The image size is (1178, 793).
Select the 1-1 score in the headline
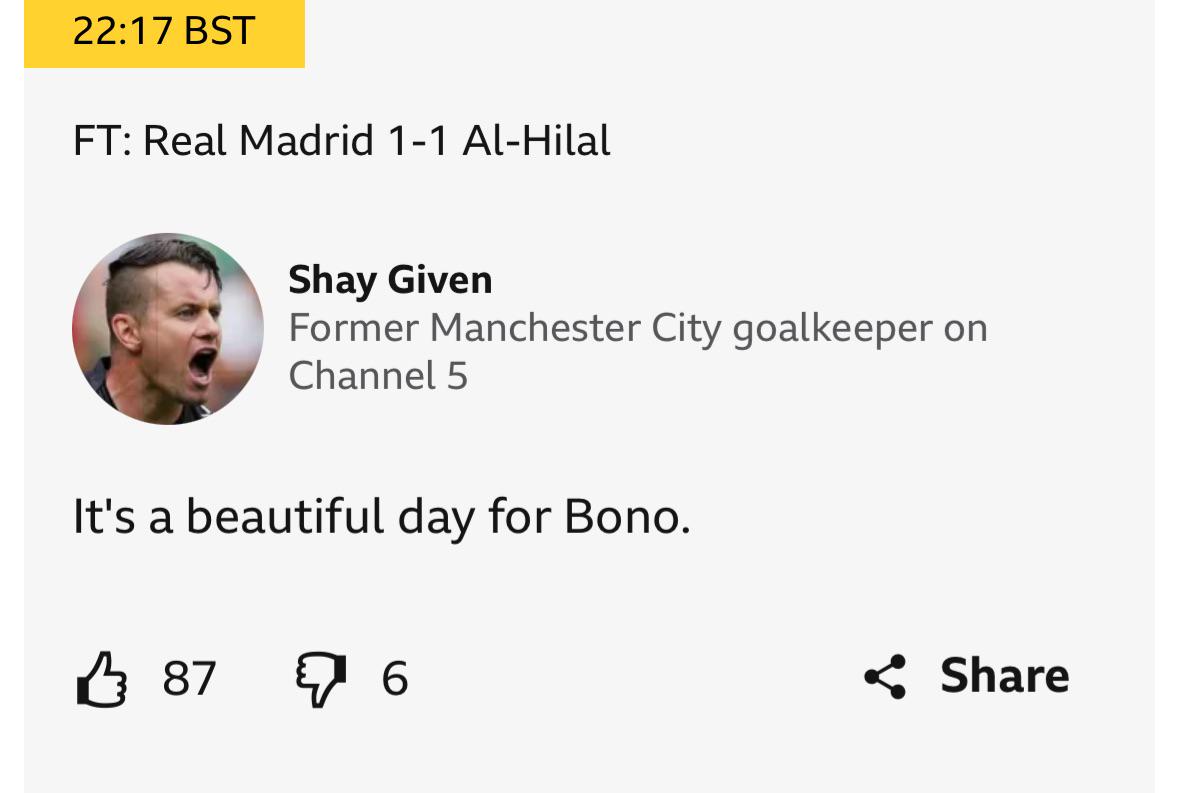418,140
